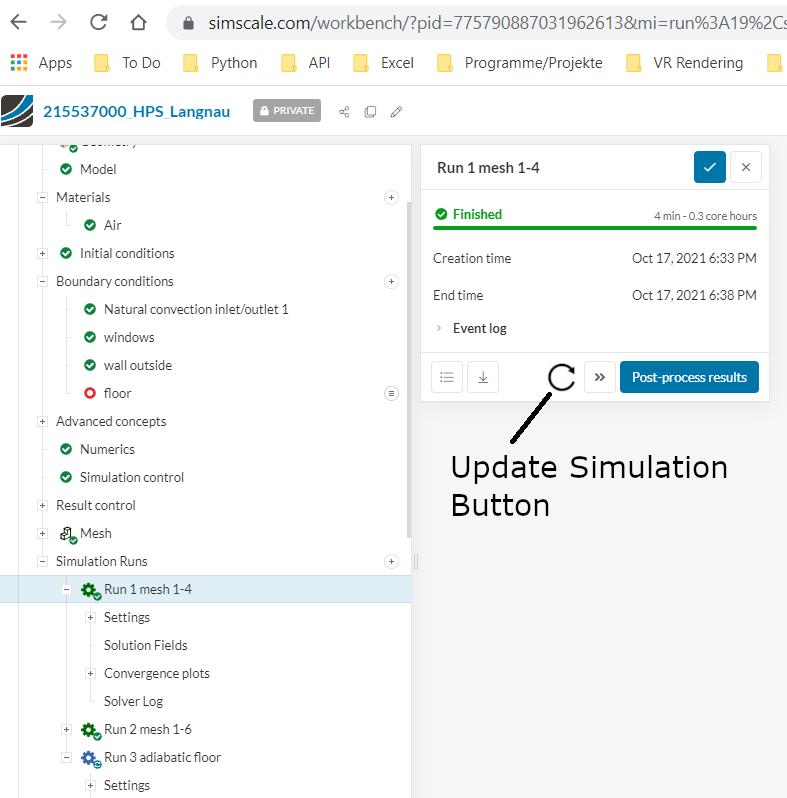The image size is (787, 798).
Task: Click the share project icon
Action: (344, 111)
